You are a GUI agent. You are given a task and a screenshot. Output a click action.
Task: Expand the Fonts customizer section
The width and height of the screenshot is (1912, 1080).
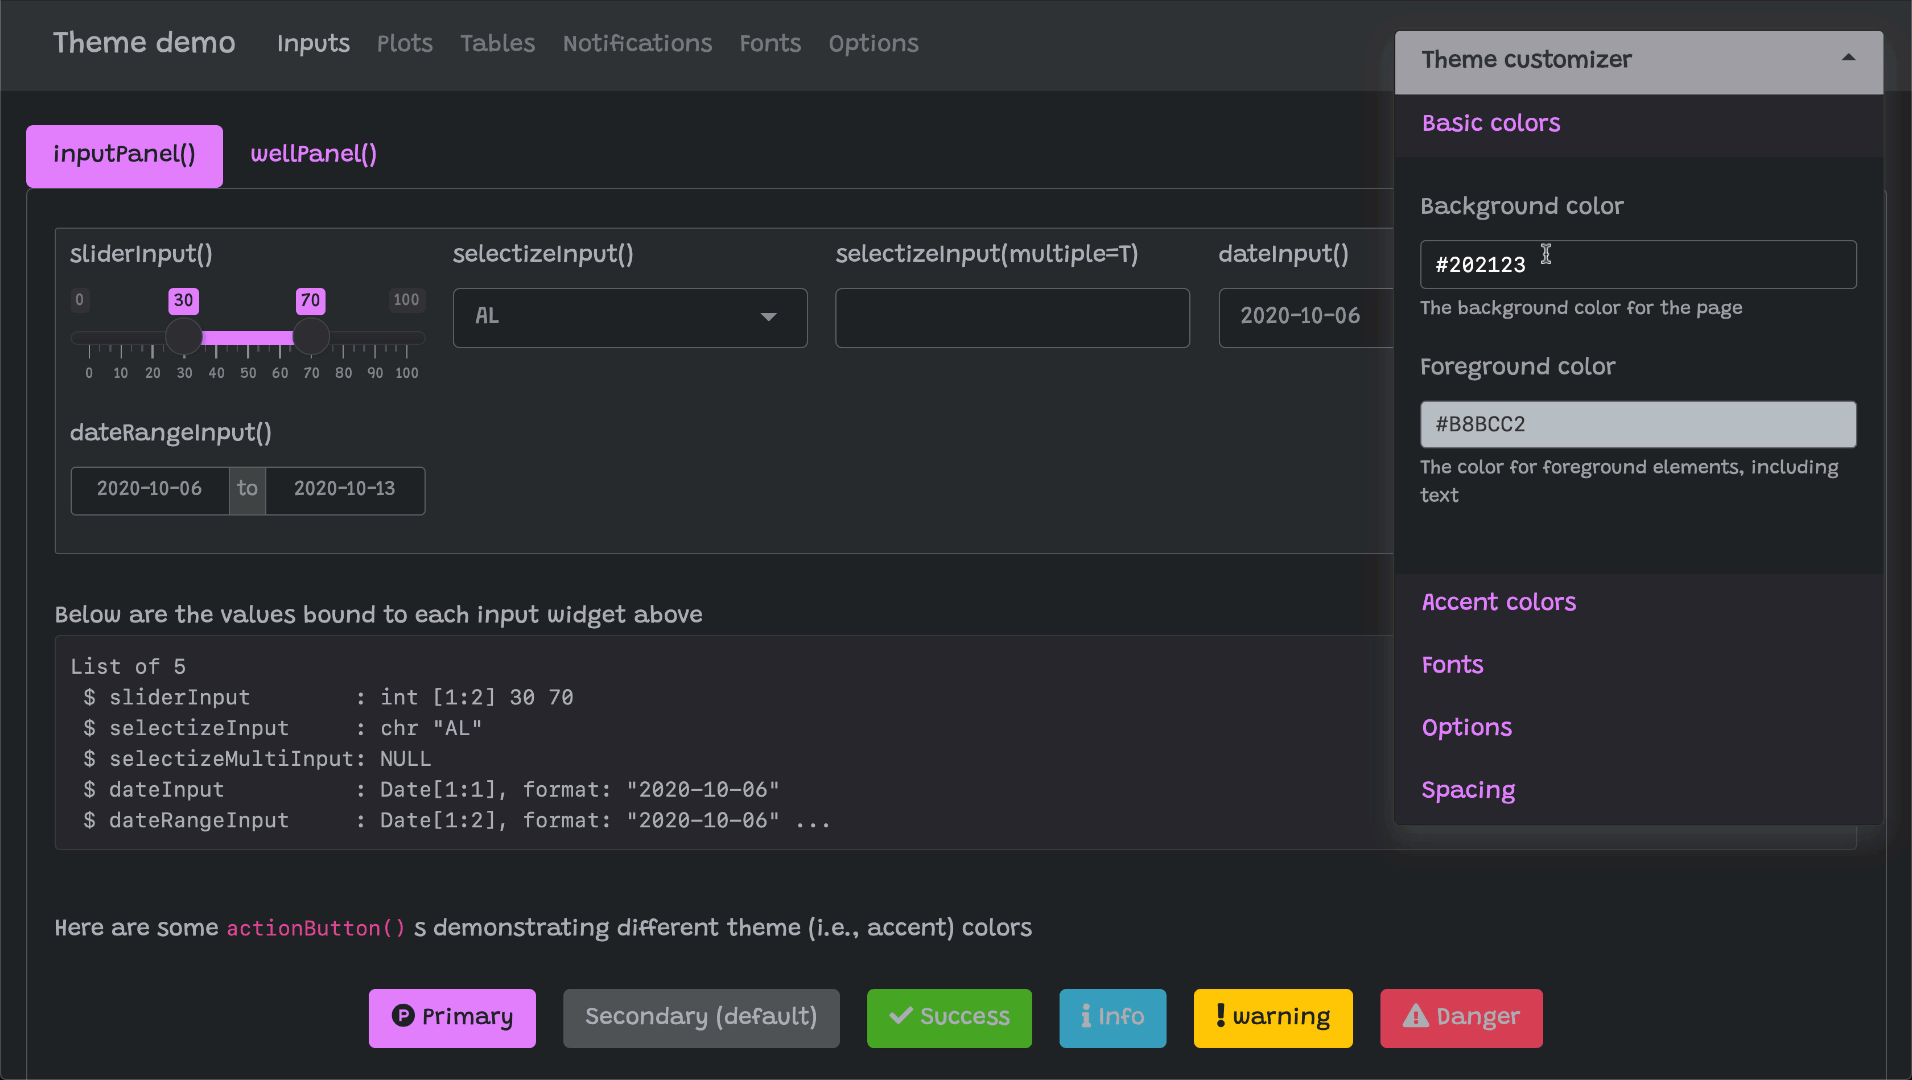[x=1452, y=665]
